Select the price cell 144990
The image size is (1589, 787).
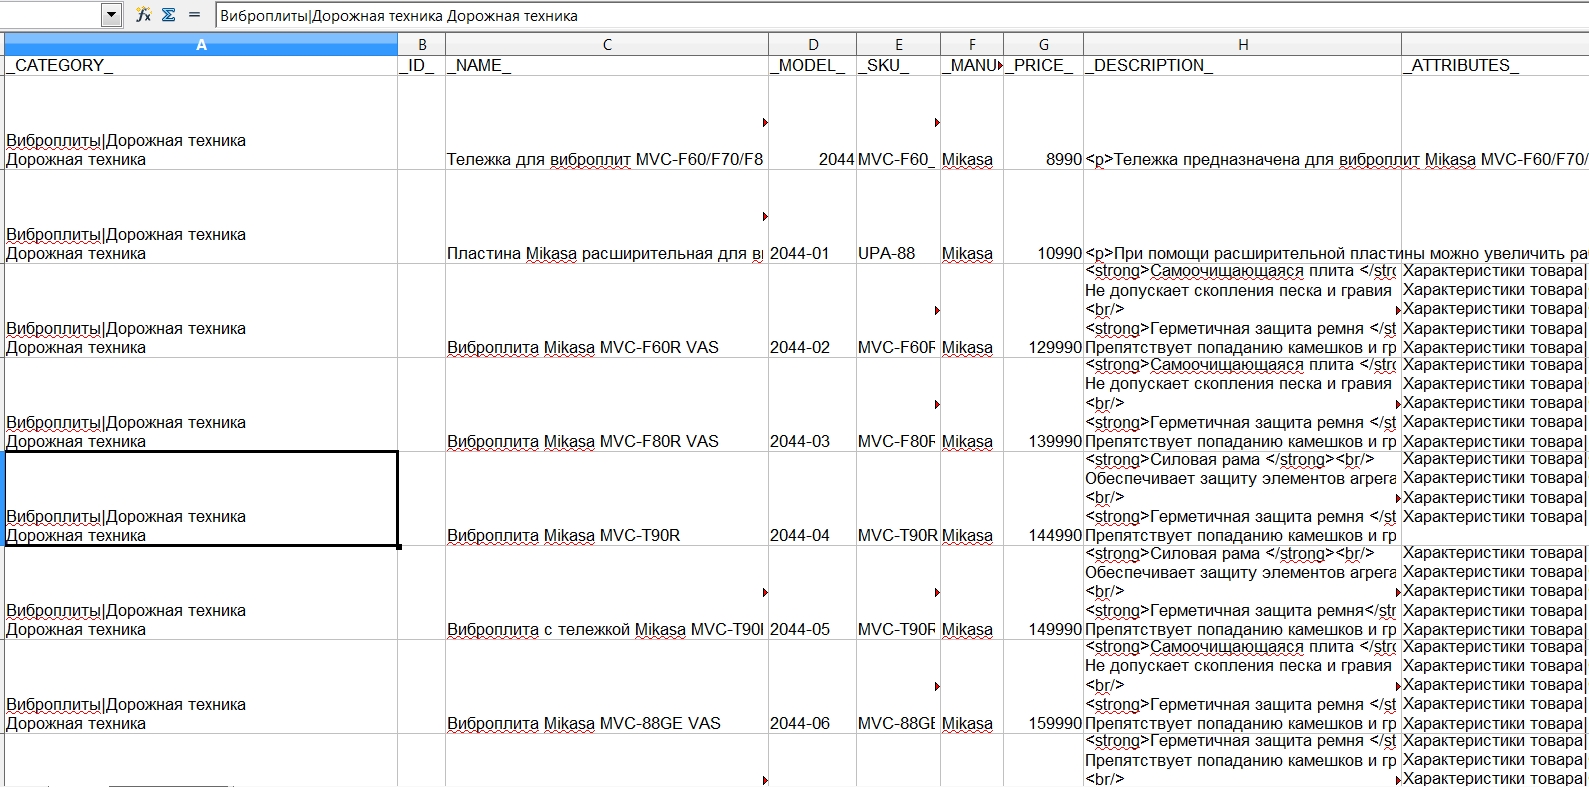tap(1044, 498)
